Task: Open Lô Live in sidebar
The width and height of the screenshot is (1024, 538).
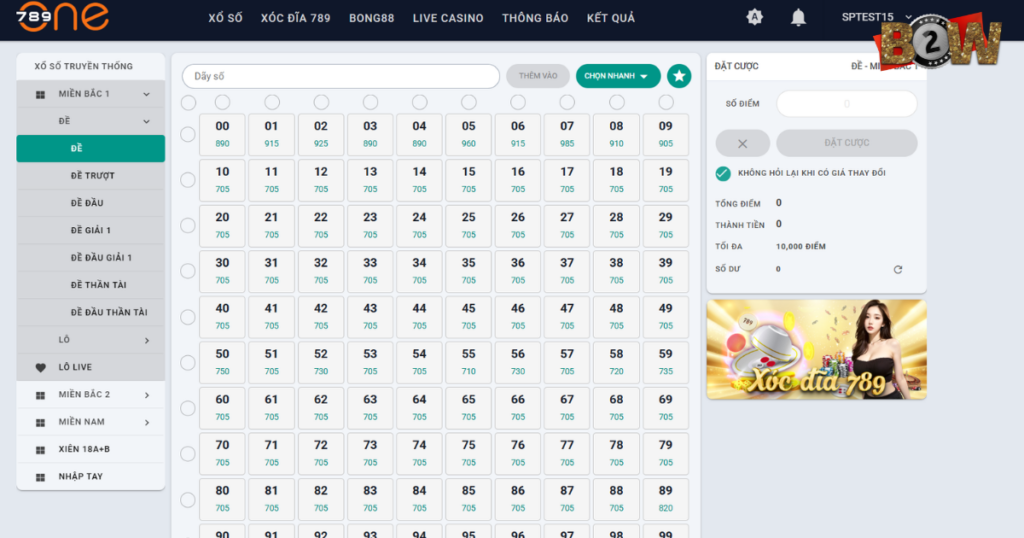Action: coord(91,368)
